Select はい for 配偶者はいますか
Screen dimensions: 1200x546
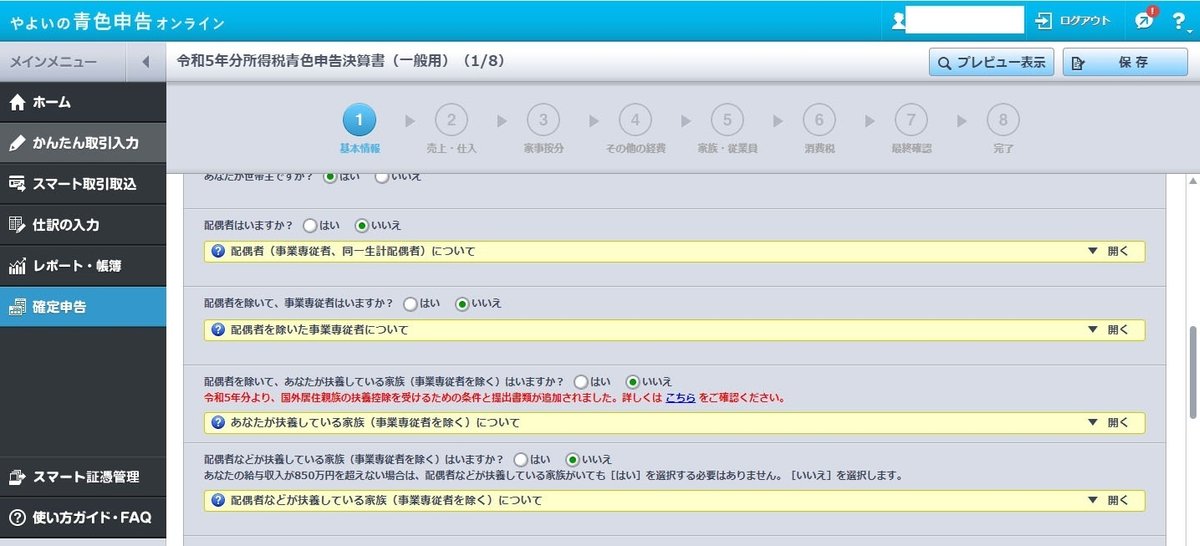click(x=309, y=226)
